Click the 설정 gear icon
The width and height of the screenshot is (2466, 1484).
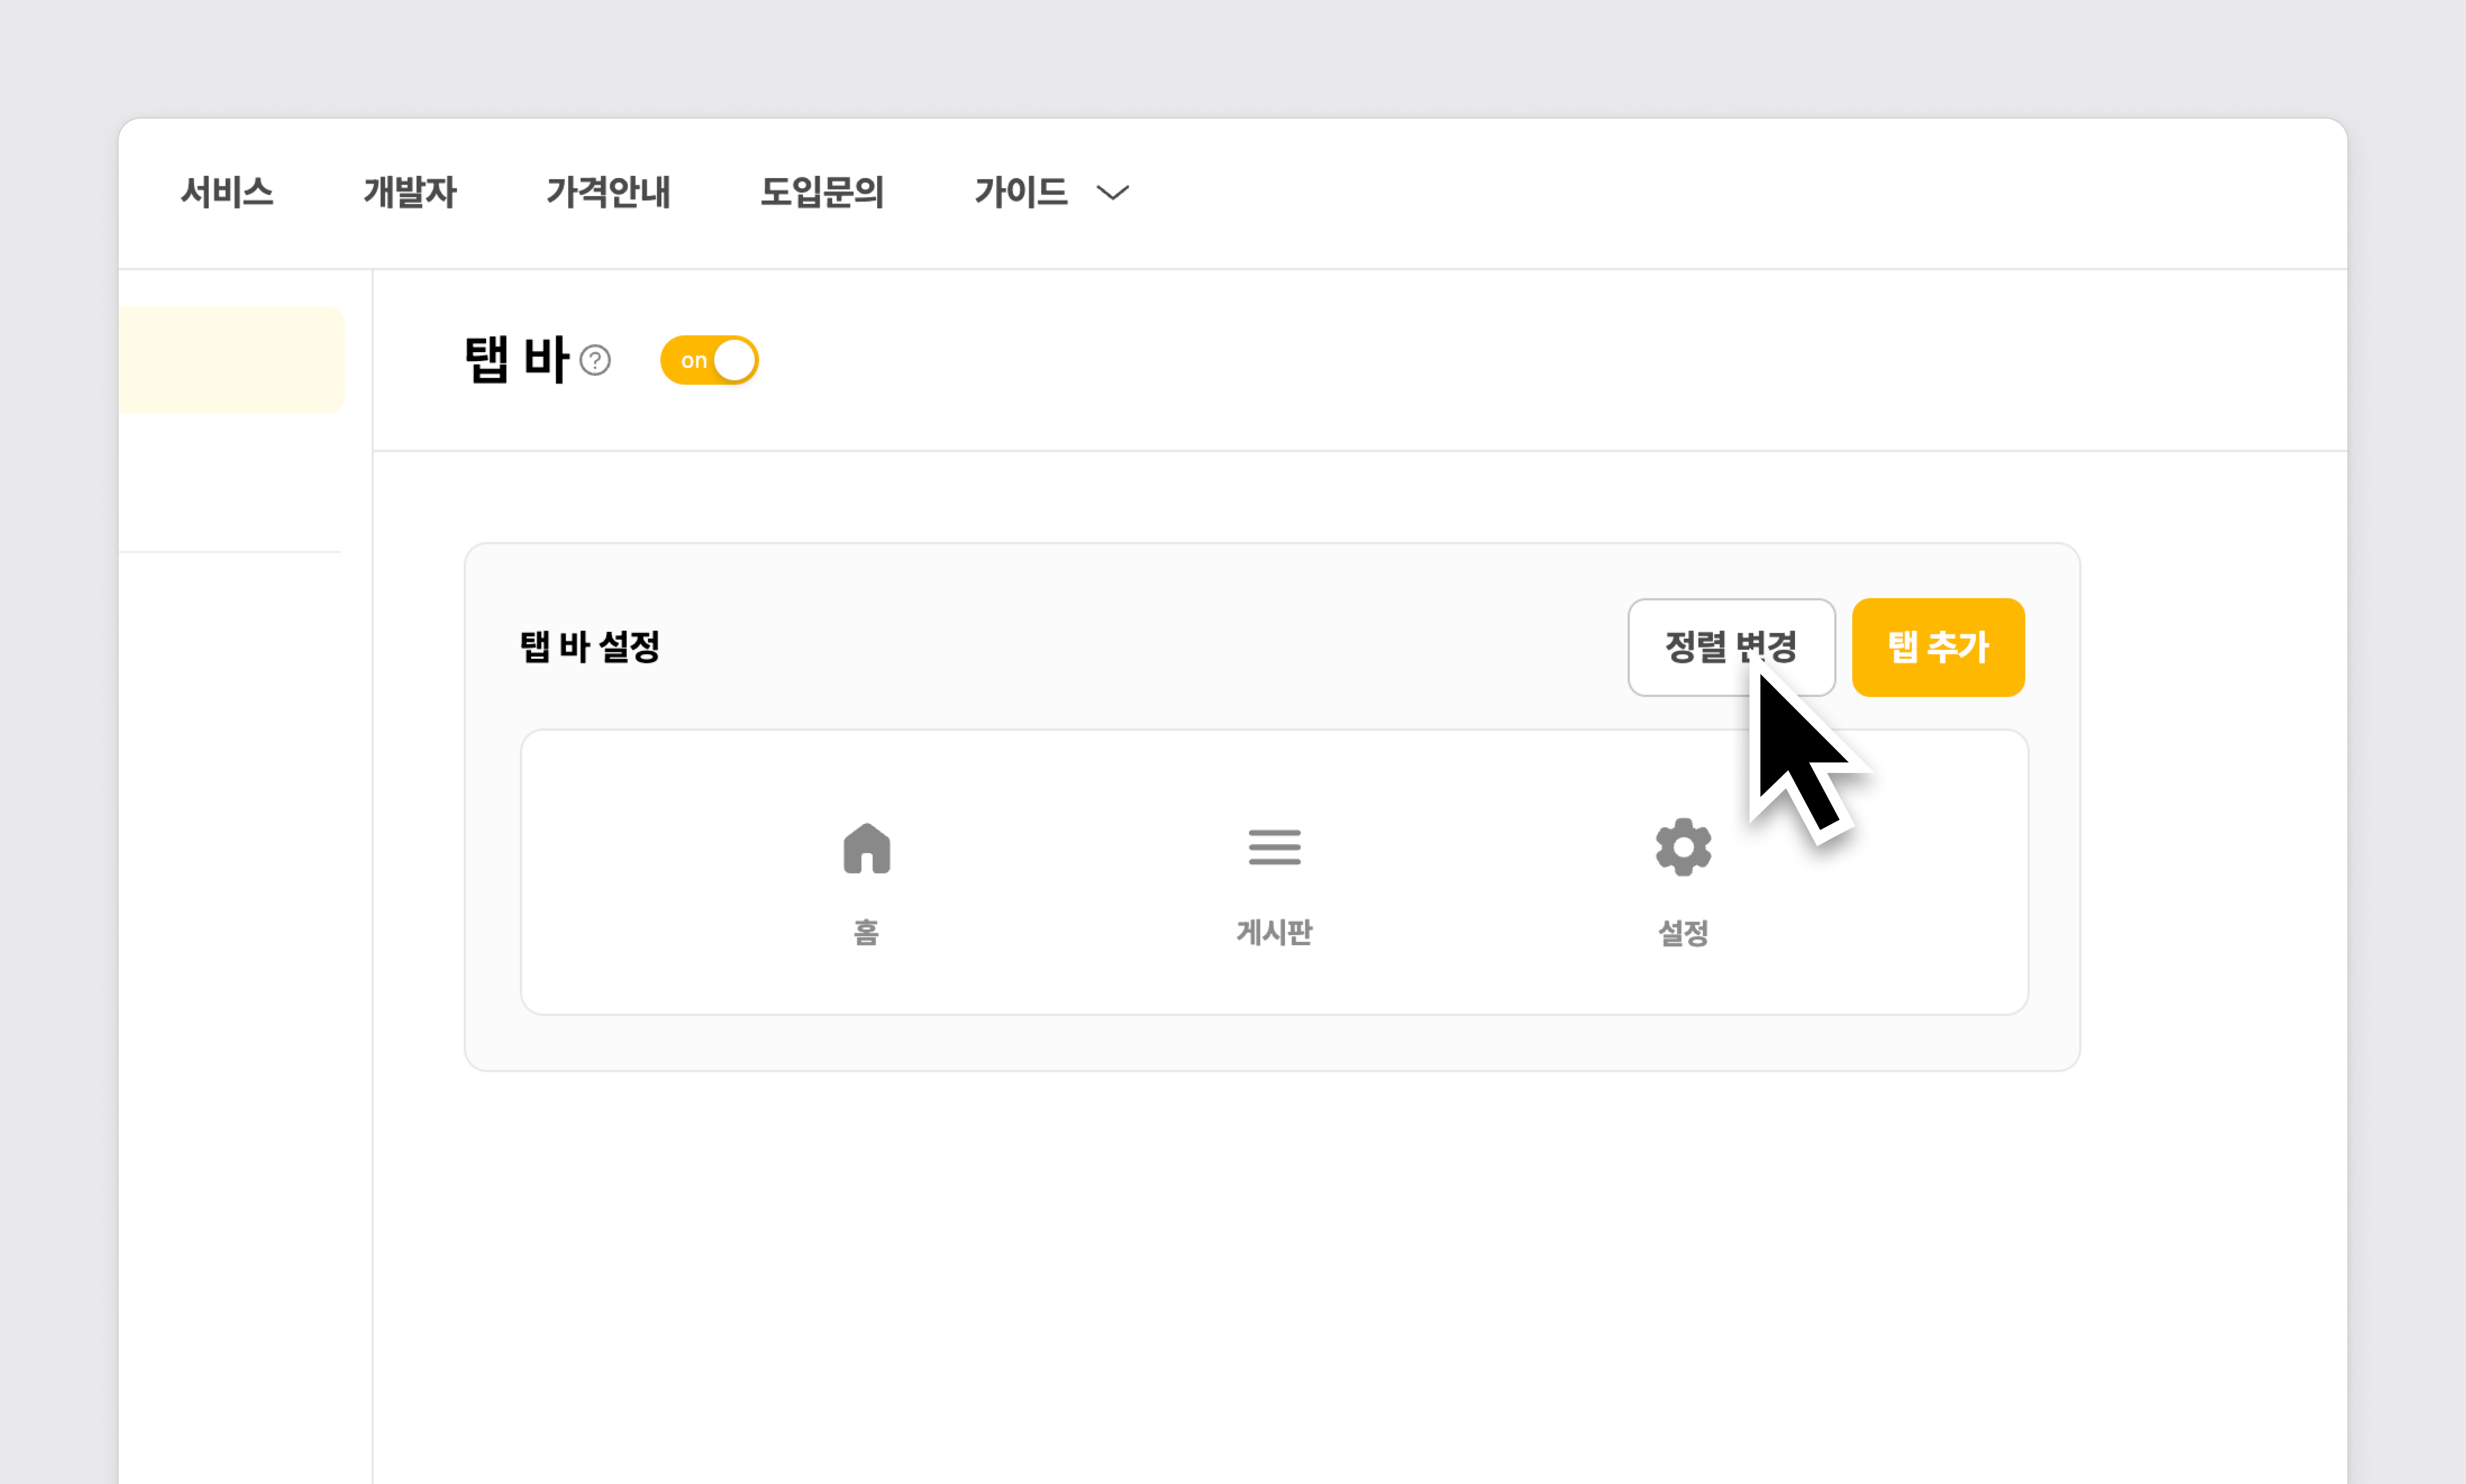tap(1683, 847)
